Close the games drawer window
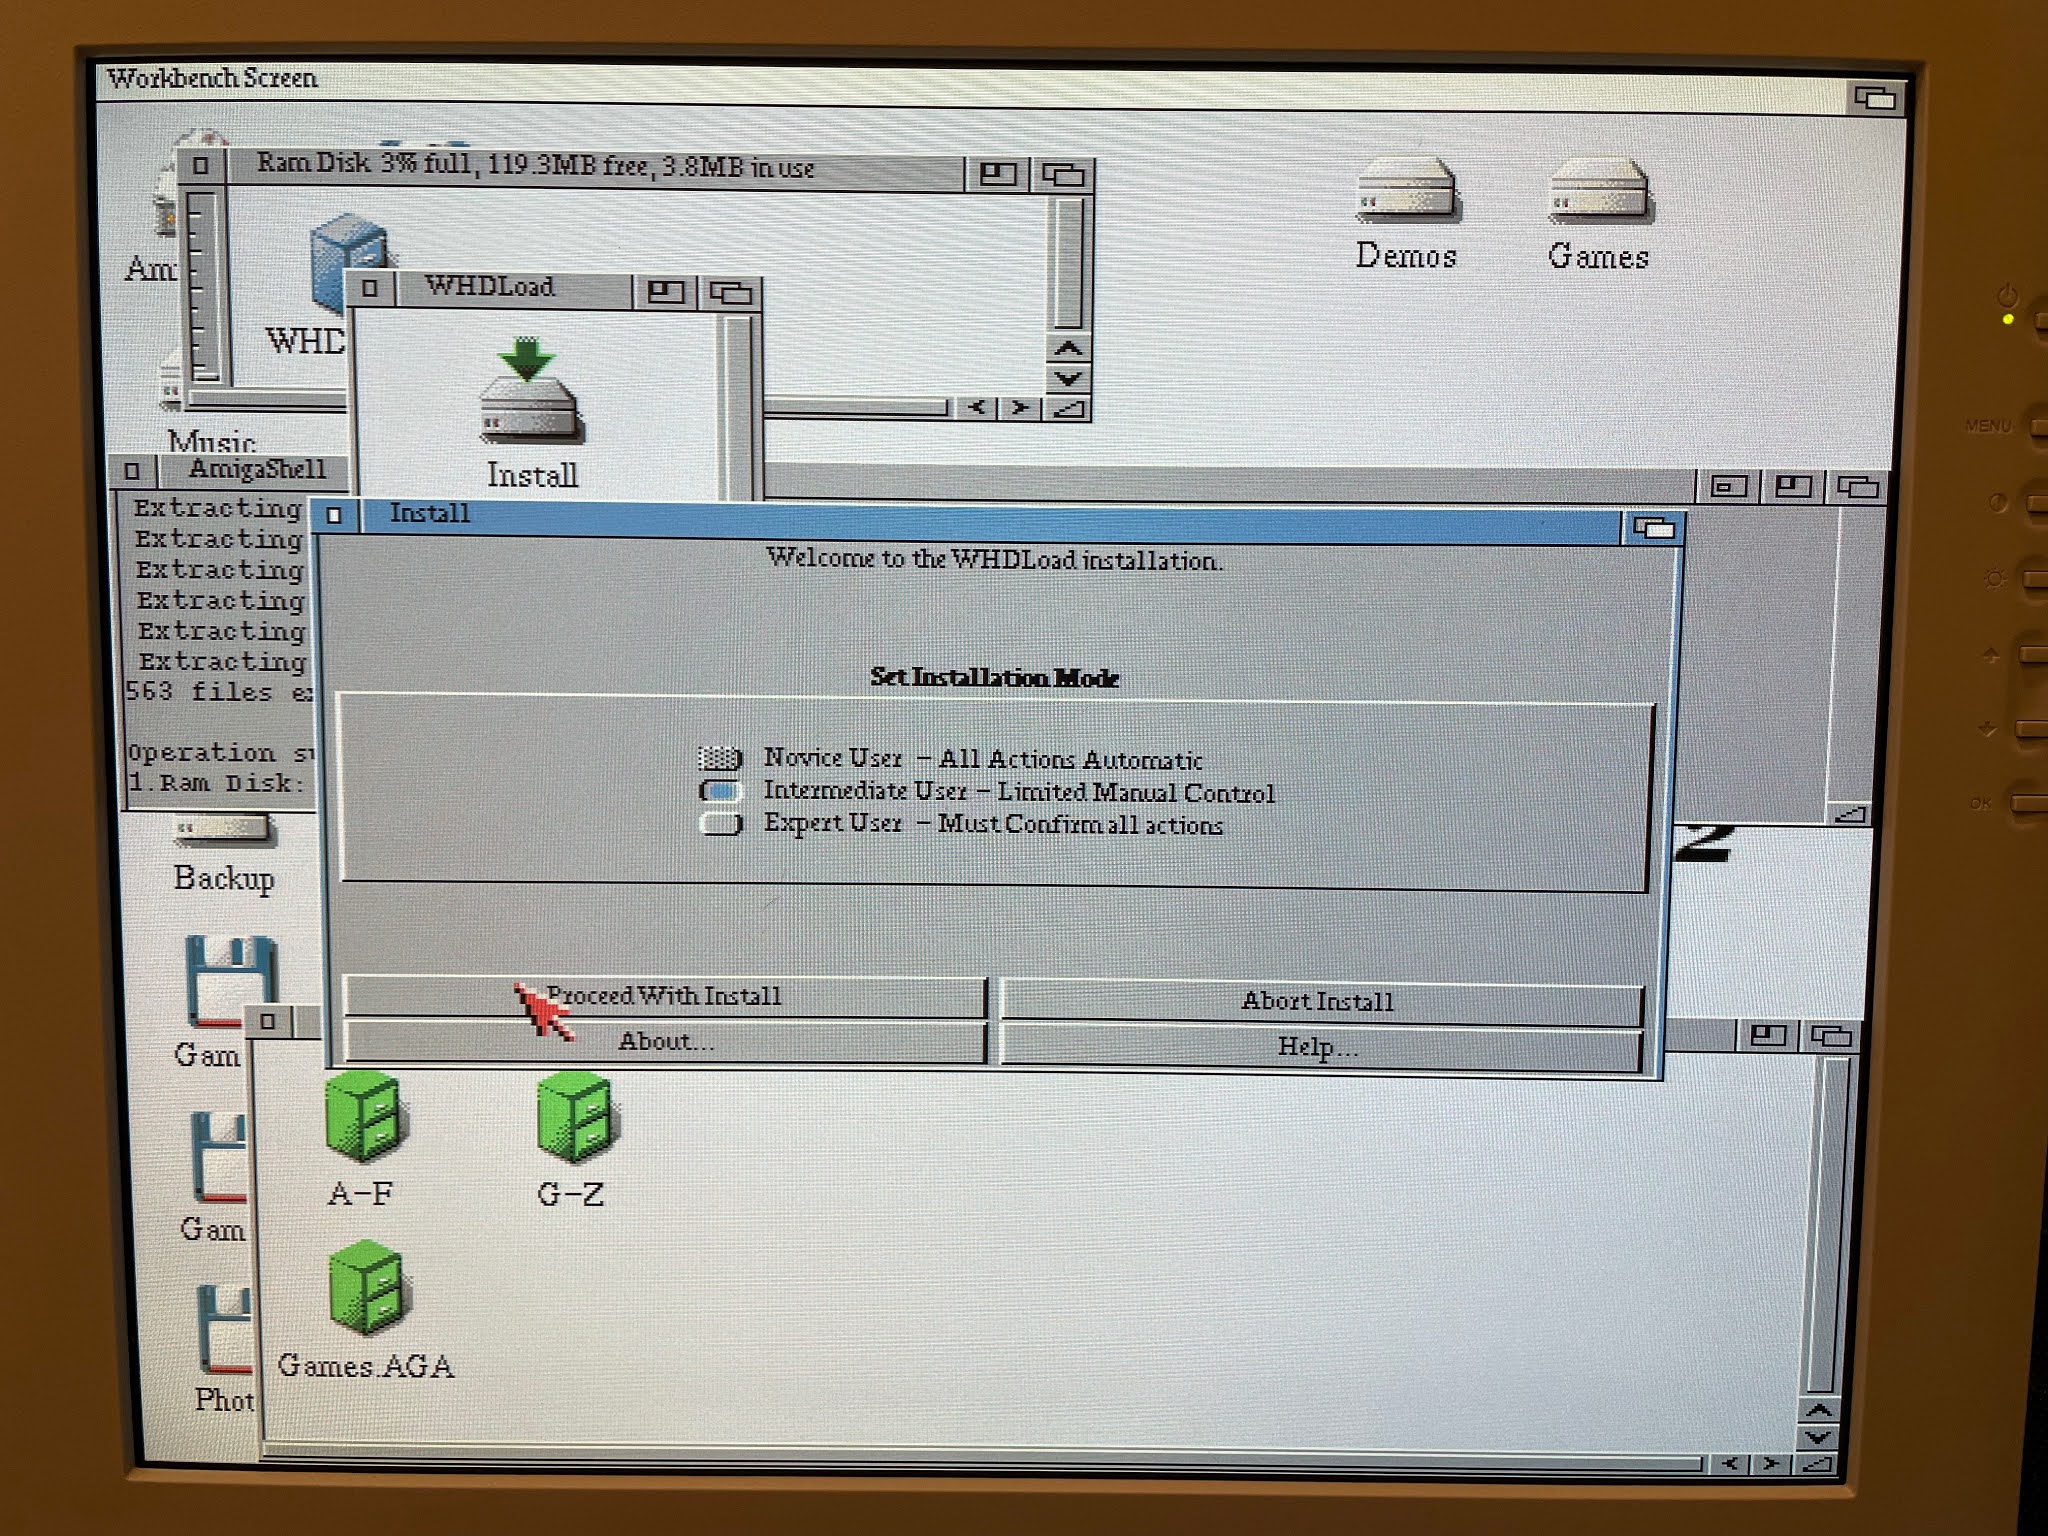Image resolution: width=2048 pixels, height=1536 pixels. [x=267, y=1022]
